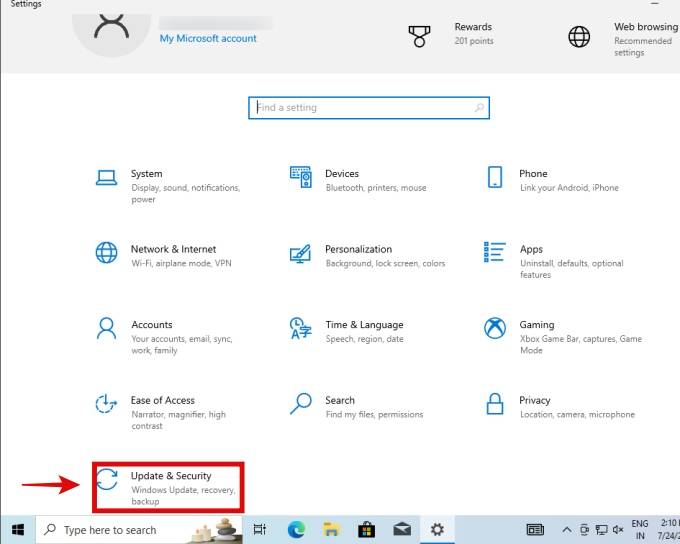This screenshot has height=544, width=680.
Task: Click the Rewards medal icon
Action: [x=419, y=36]
